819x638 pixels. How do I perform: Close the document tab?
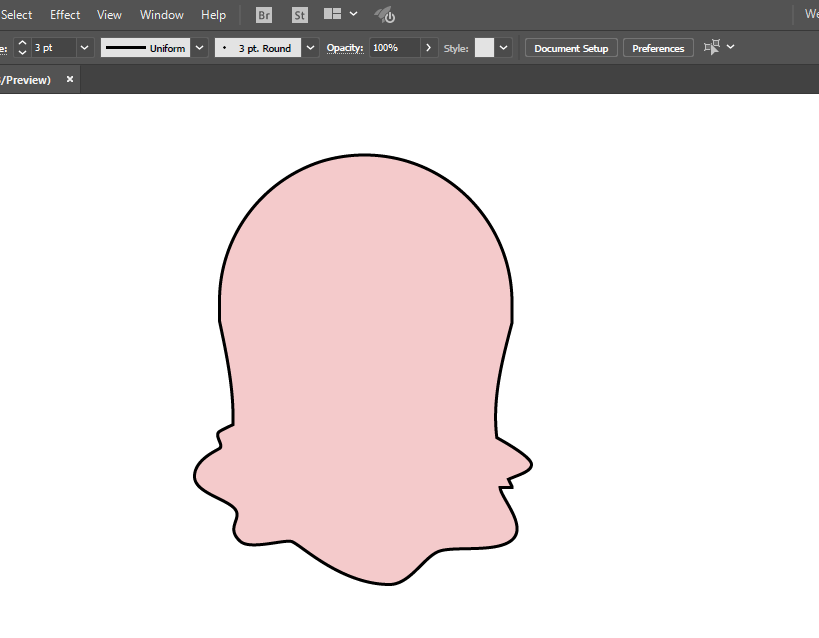[70, 79]
